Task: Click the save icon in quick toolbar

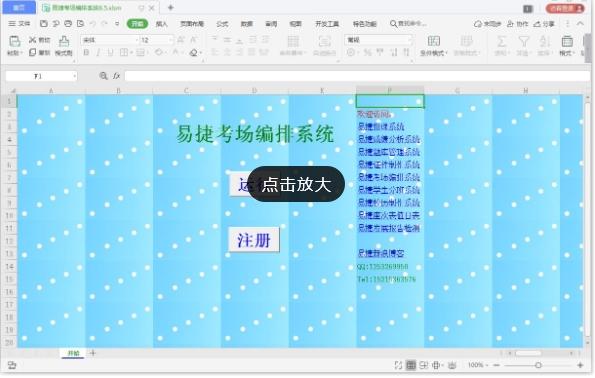Action: tap(44, 24)
